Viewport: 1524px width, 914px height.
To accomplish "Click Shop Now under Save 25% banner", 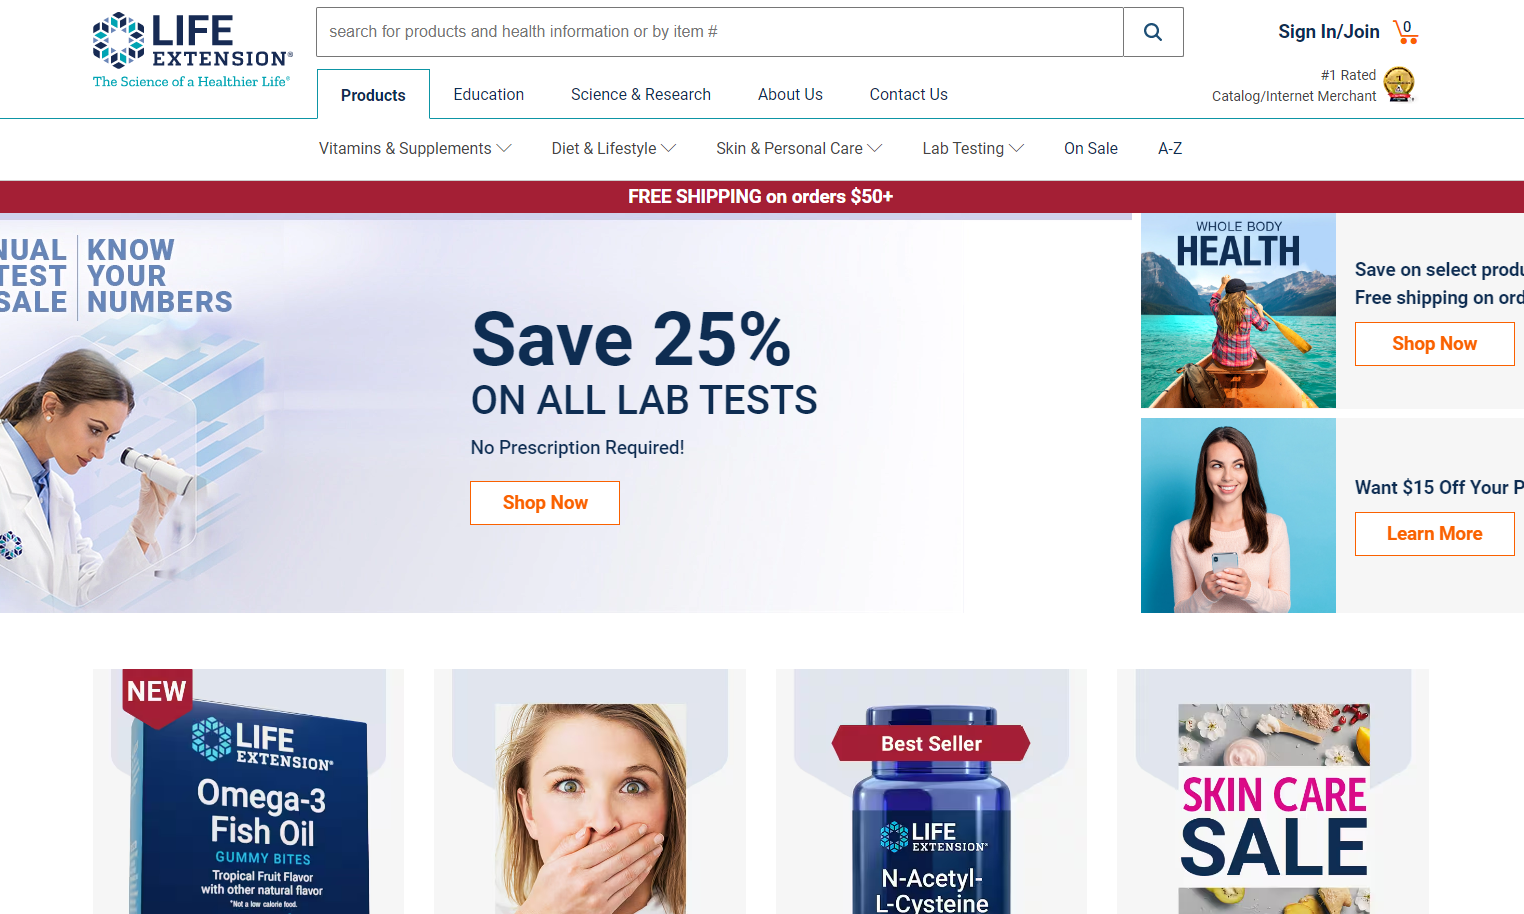I will point(545,503).
